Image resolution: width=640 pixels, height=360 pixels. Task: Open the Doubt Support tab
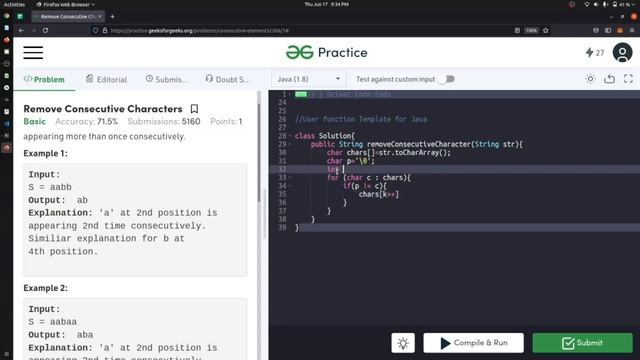228,79
